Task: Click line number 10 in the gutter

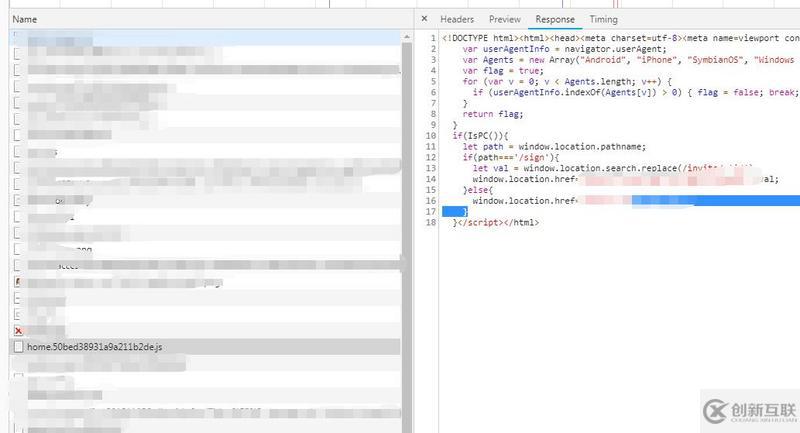Action: coord(431,136)
